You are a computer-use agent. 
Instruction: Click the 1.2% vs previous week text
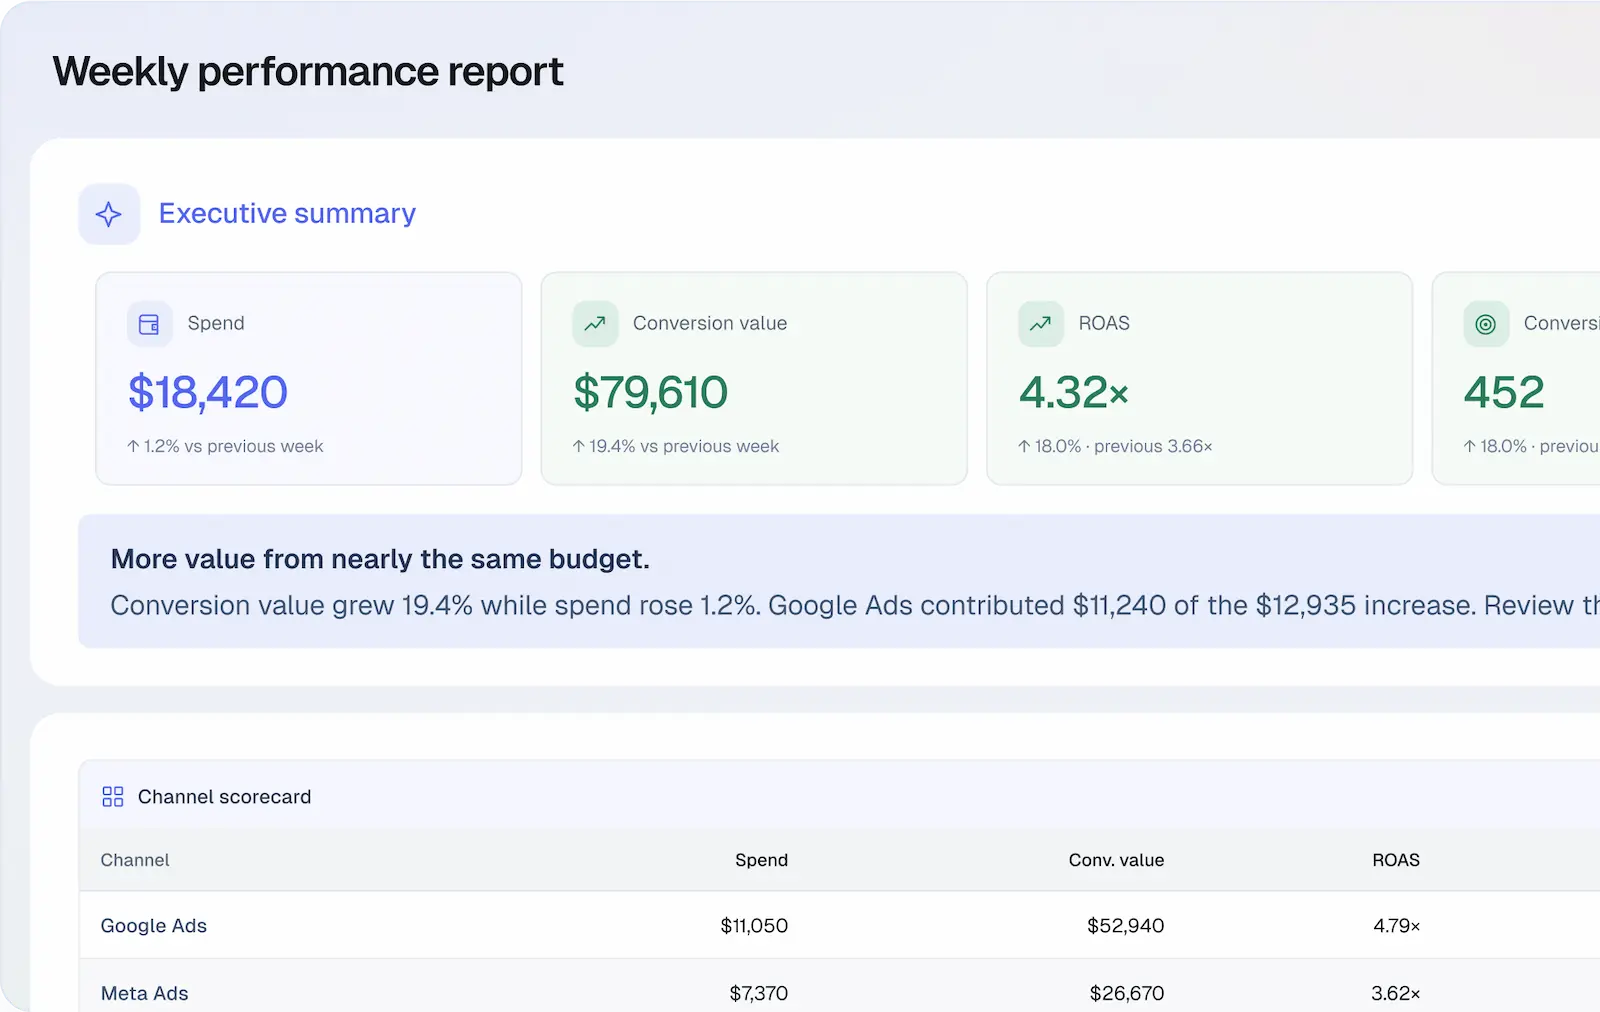coord(225,446)
